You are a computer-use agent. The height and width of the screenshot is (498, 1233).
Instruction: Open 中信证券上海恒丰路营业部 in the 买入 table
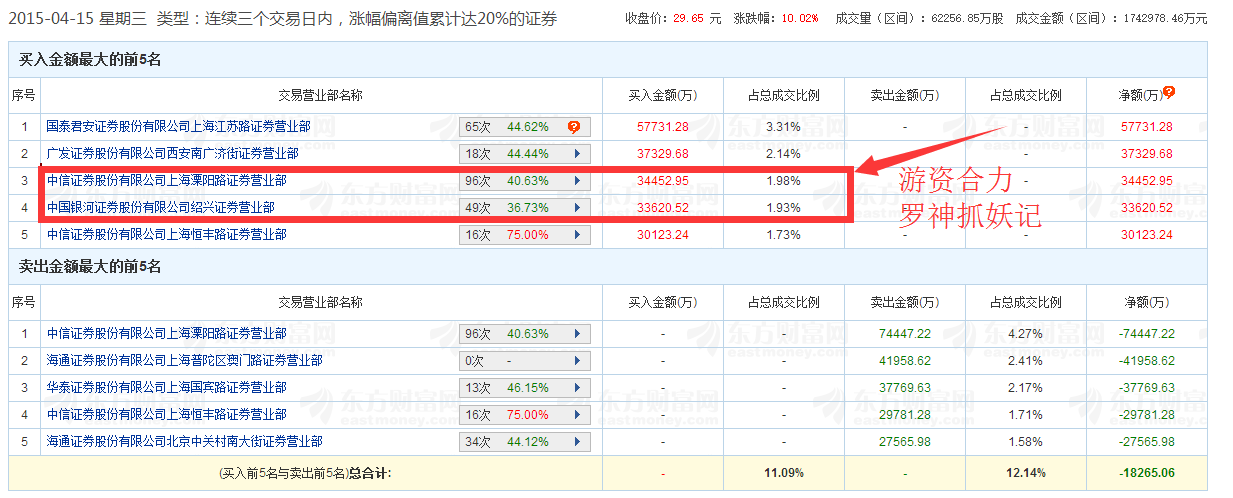[166, 235]
